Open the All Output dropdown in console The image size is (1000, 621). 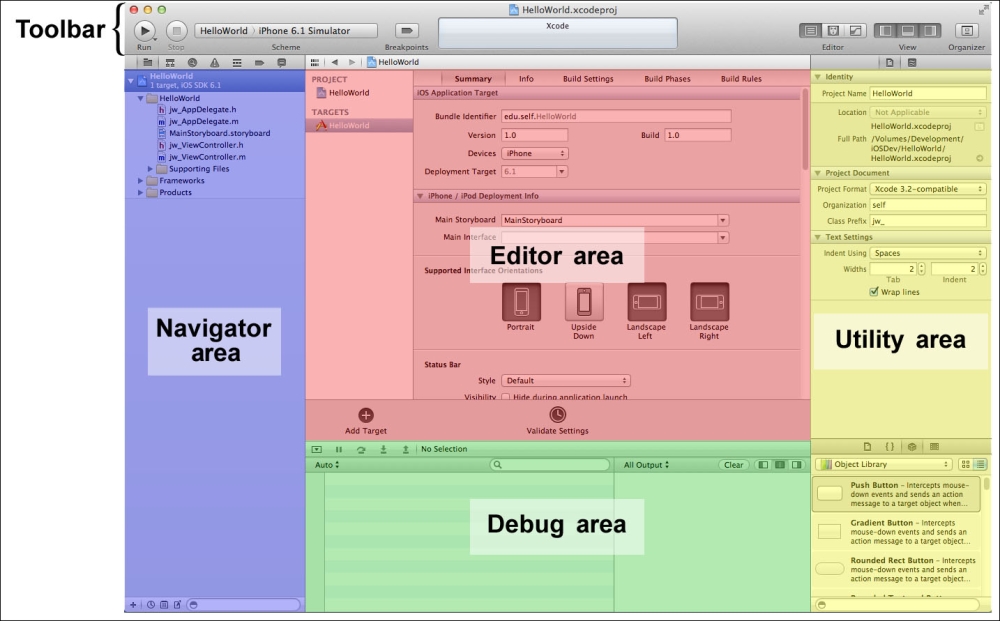[646, 465]
